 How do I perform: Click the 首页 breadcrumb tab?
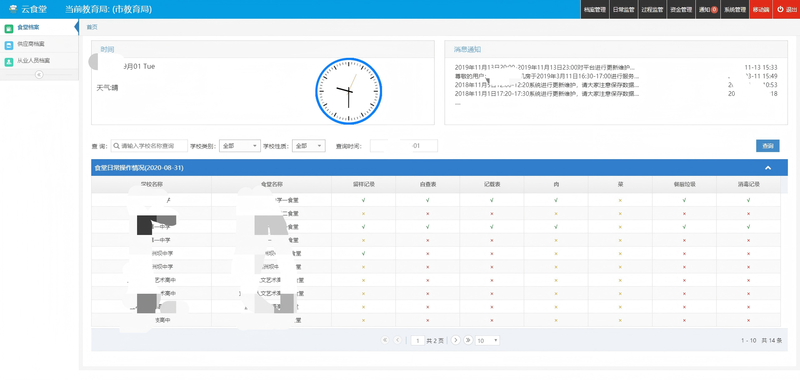click(x=91, y=27)
